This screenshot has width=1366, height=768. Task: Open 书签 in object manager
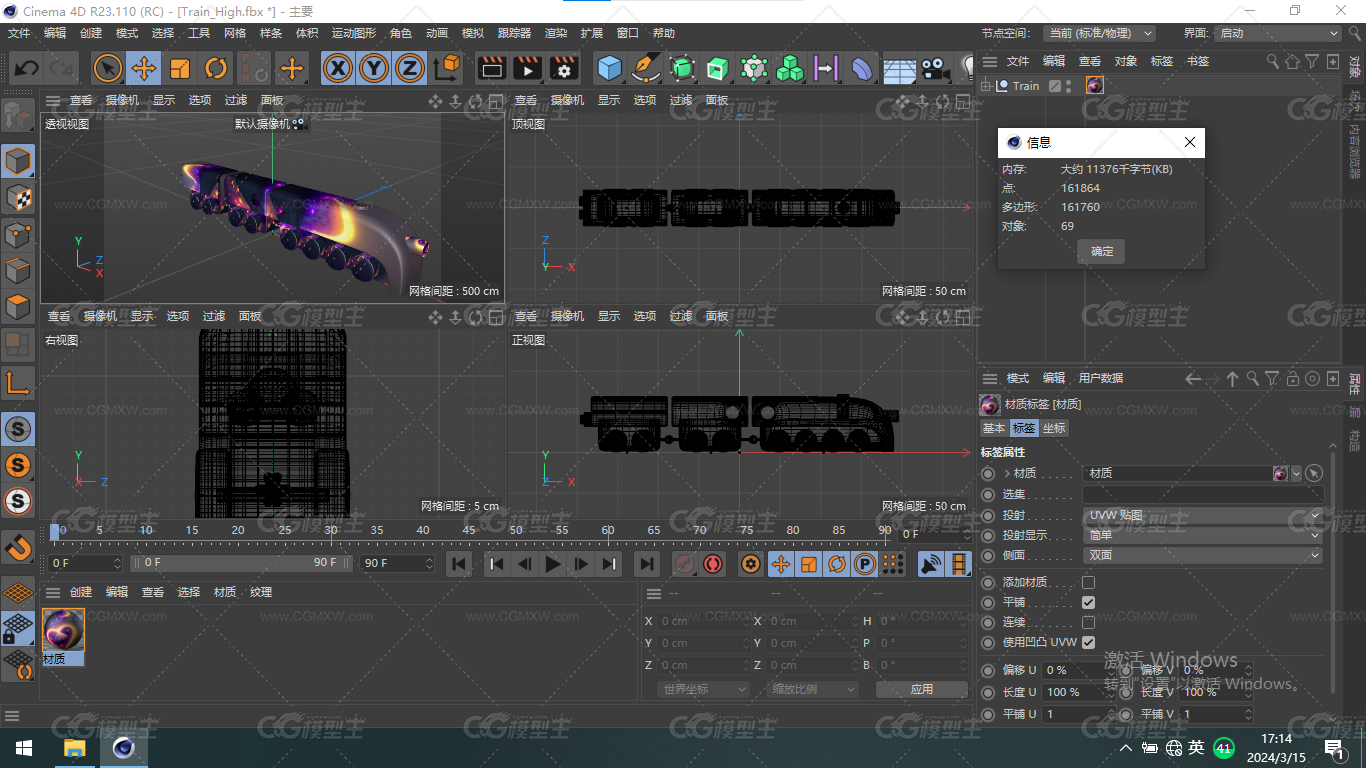tap(1197, 61)
